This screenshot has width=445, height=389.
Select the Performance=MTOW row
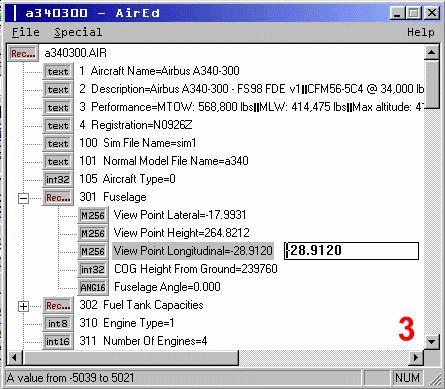(x=252, y=107)
